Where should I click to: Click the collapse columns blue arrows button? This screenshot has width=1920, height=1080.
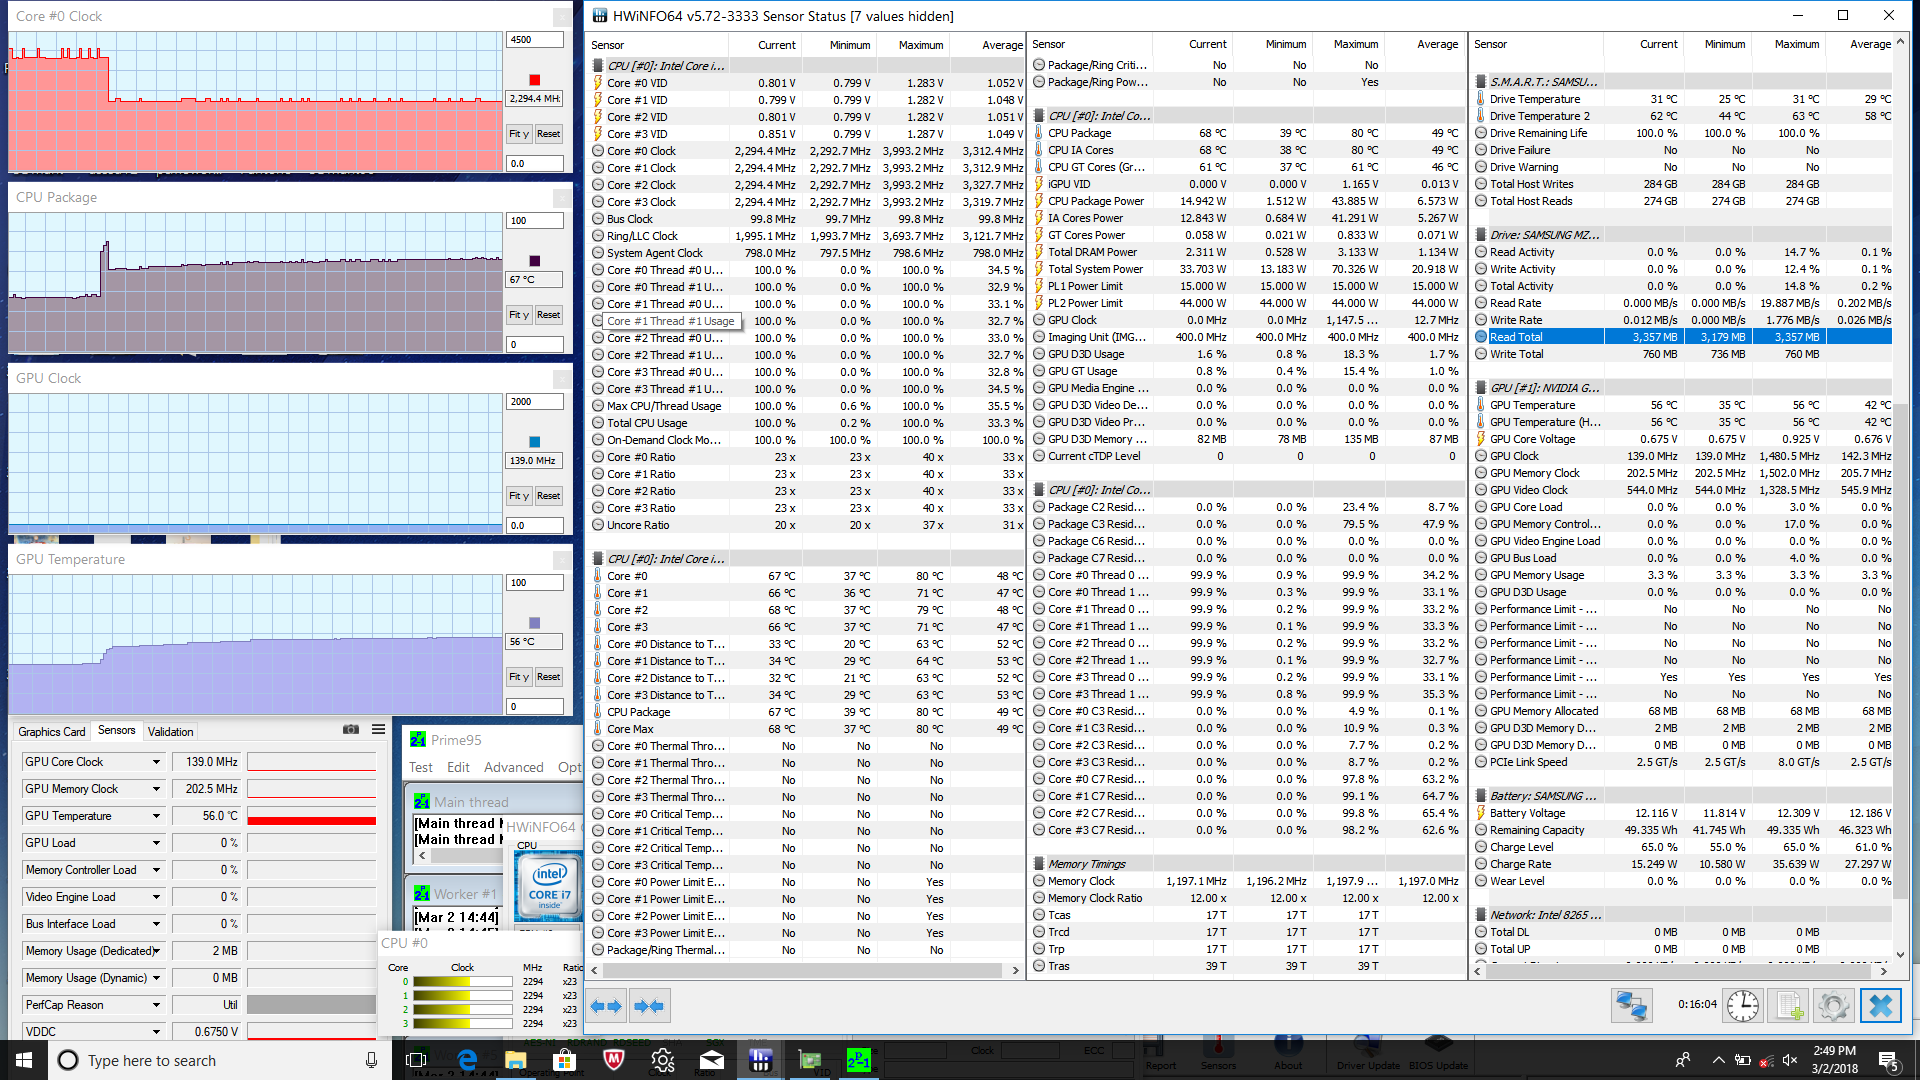click(x=650, y=1006)
